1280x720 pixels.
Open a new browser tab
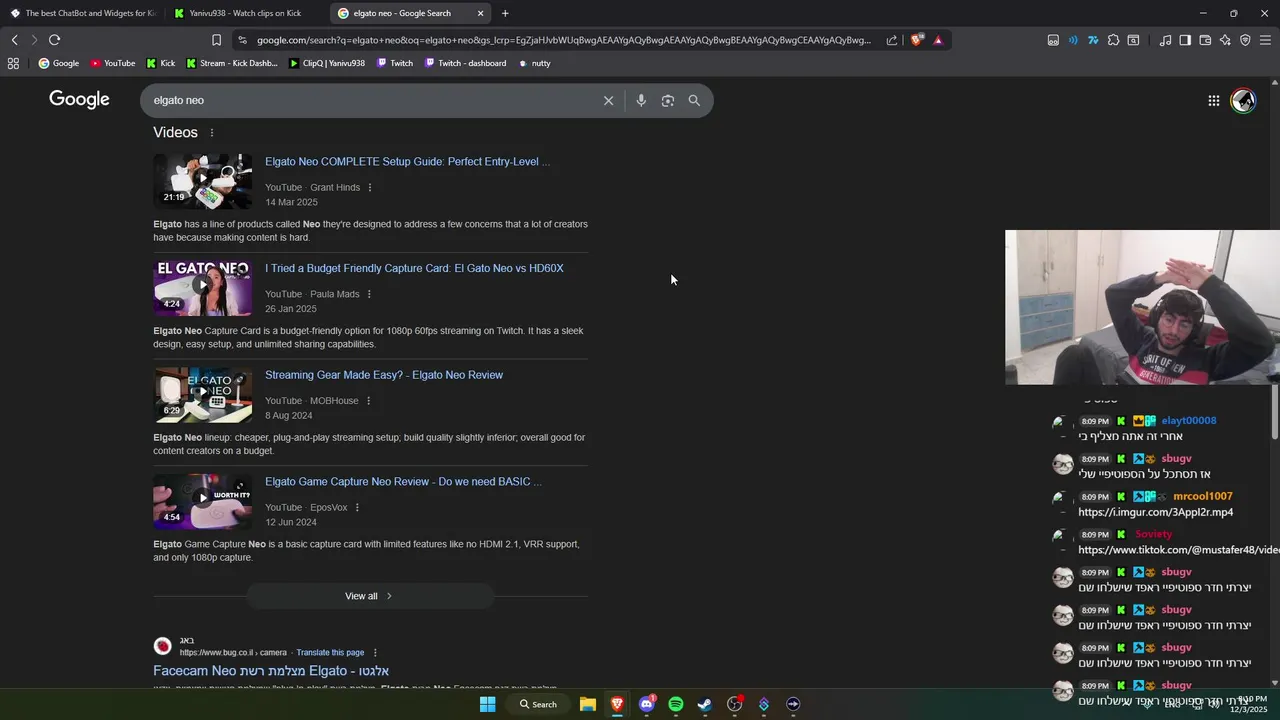505,13
